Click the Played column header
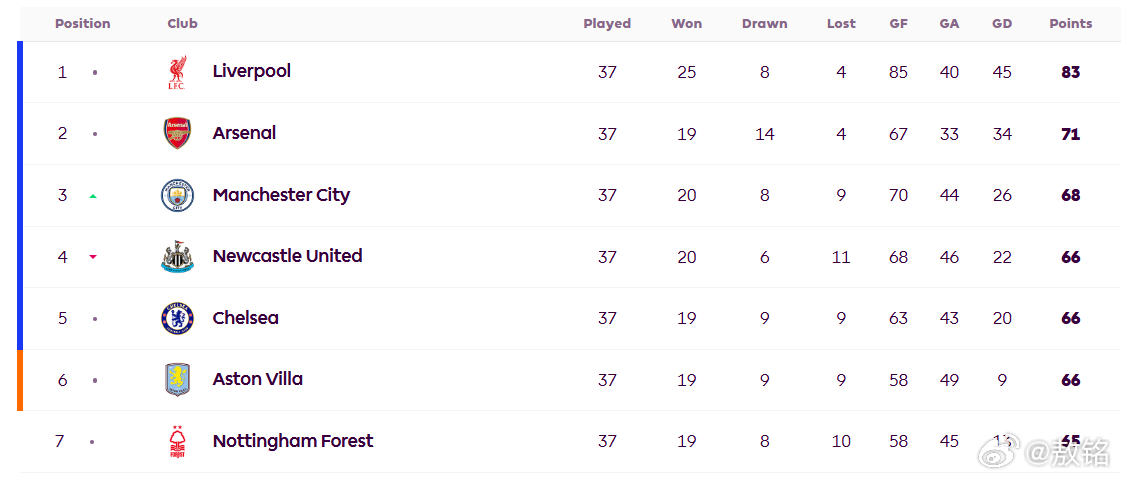Screen dimensions: 1121x479 tap(607, 24)
